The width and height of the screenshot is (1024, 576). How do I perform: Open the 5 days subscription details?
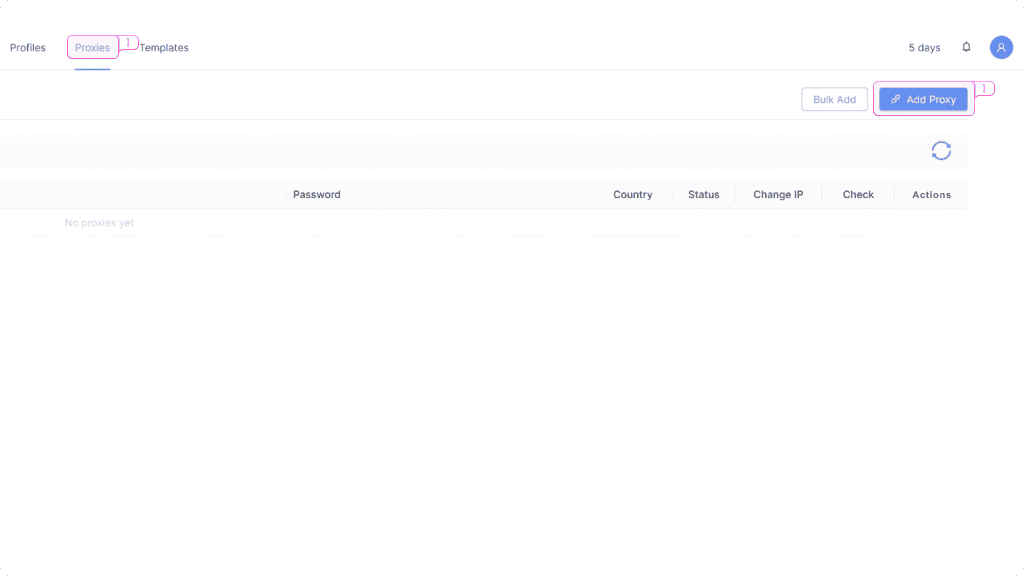[923, 47]
